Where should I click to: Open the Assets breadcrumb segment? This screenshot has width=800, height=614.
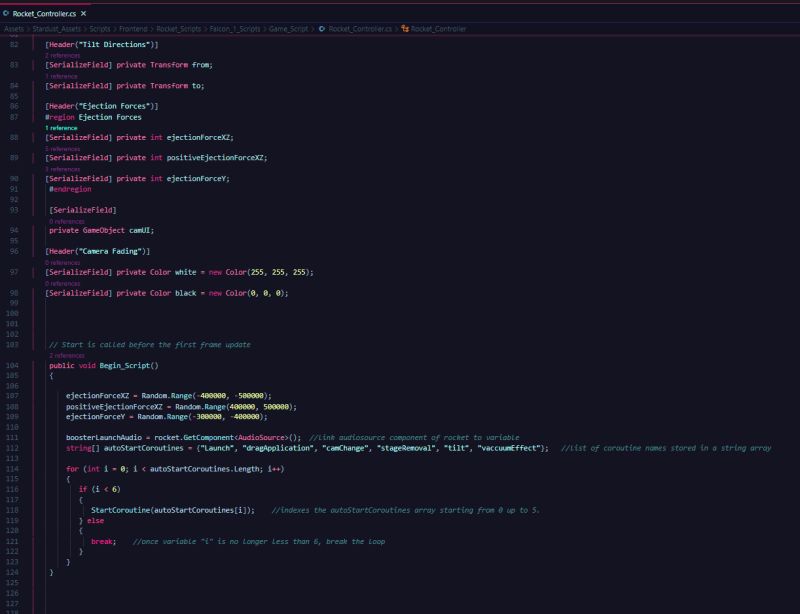coord(14,29)
